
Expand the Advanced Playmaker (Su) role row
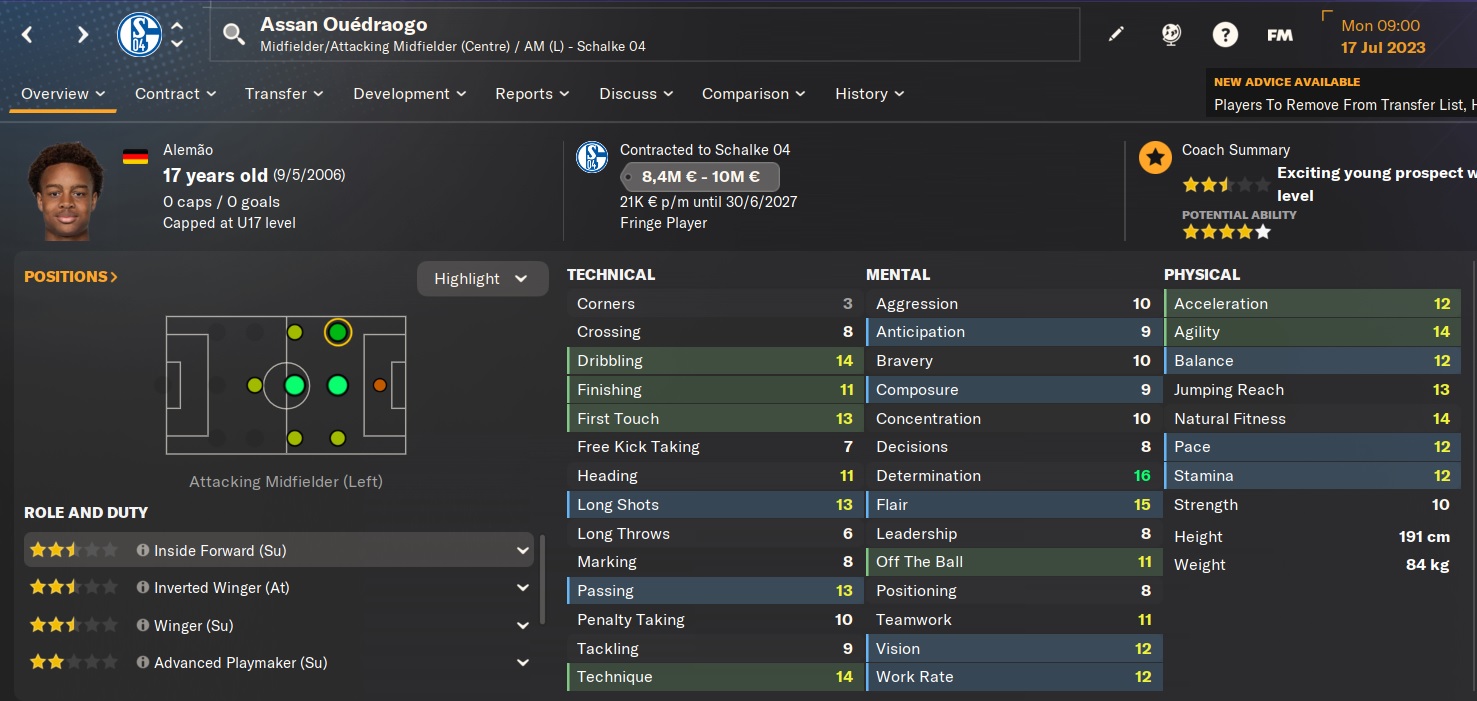(522, 662)
